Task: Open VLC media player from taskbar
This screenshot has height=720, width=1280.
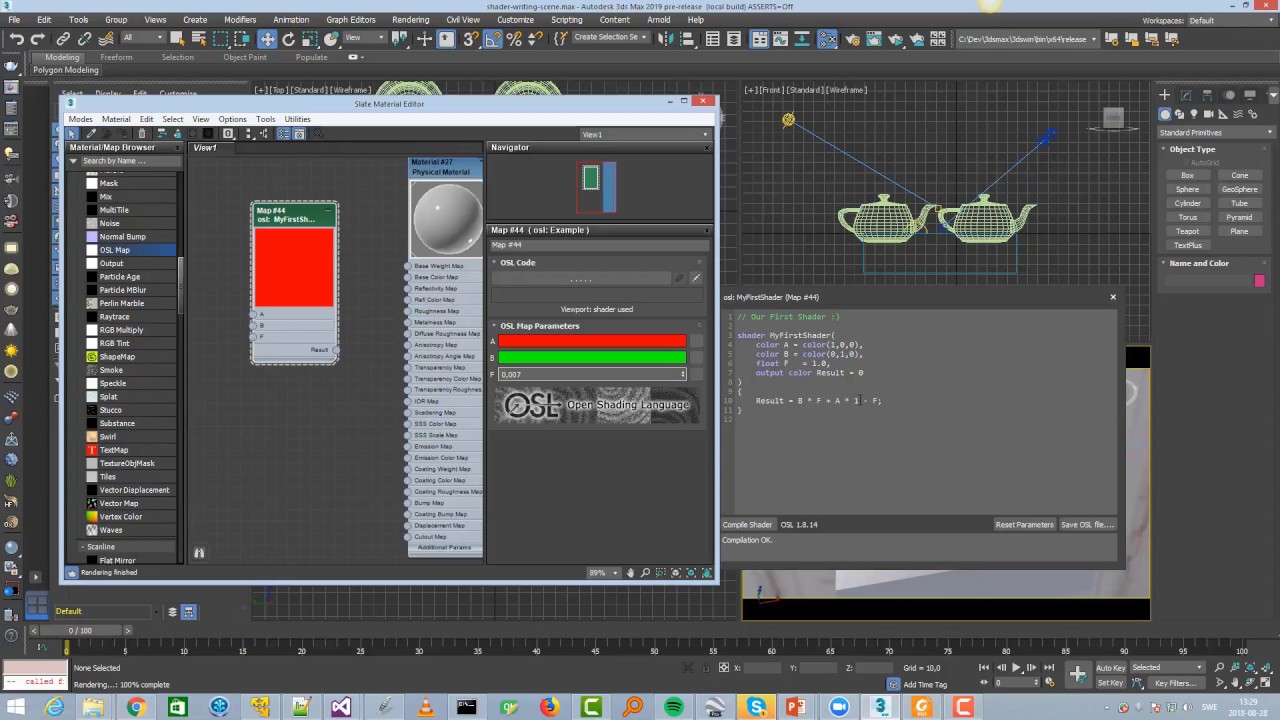Action: 427,707
